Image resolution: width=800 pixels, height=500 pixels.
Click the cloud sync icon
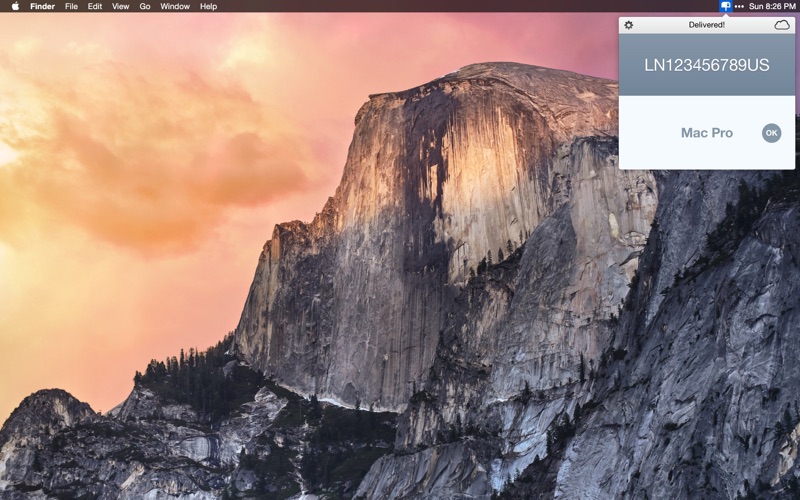(782, 25)
